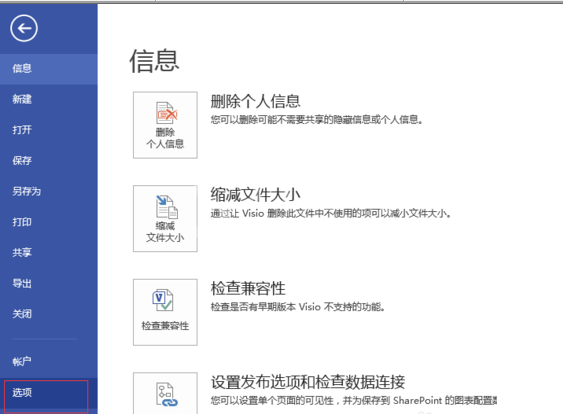Viewport: 563px width, 414px height.
Task: Go to 共享 in the sidebar
Action: [48, 252]
